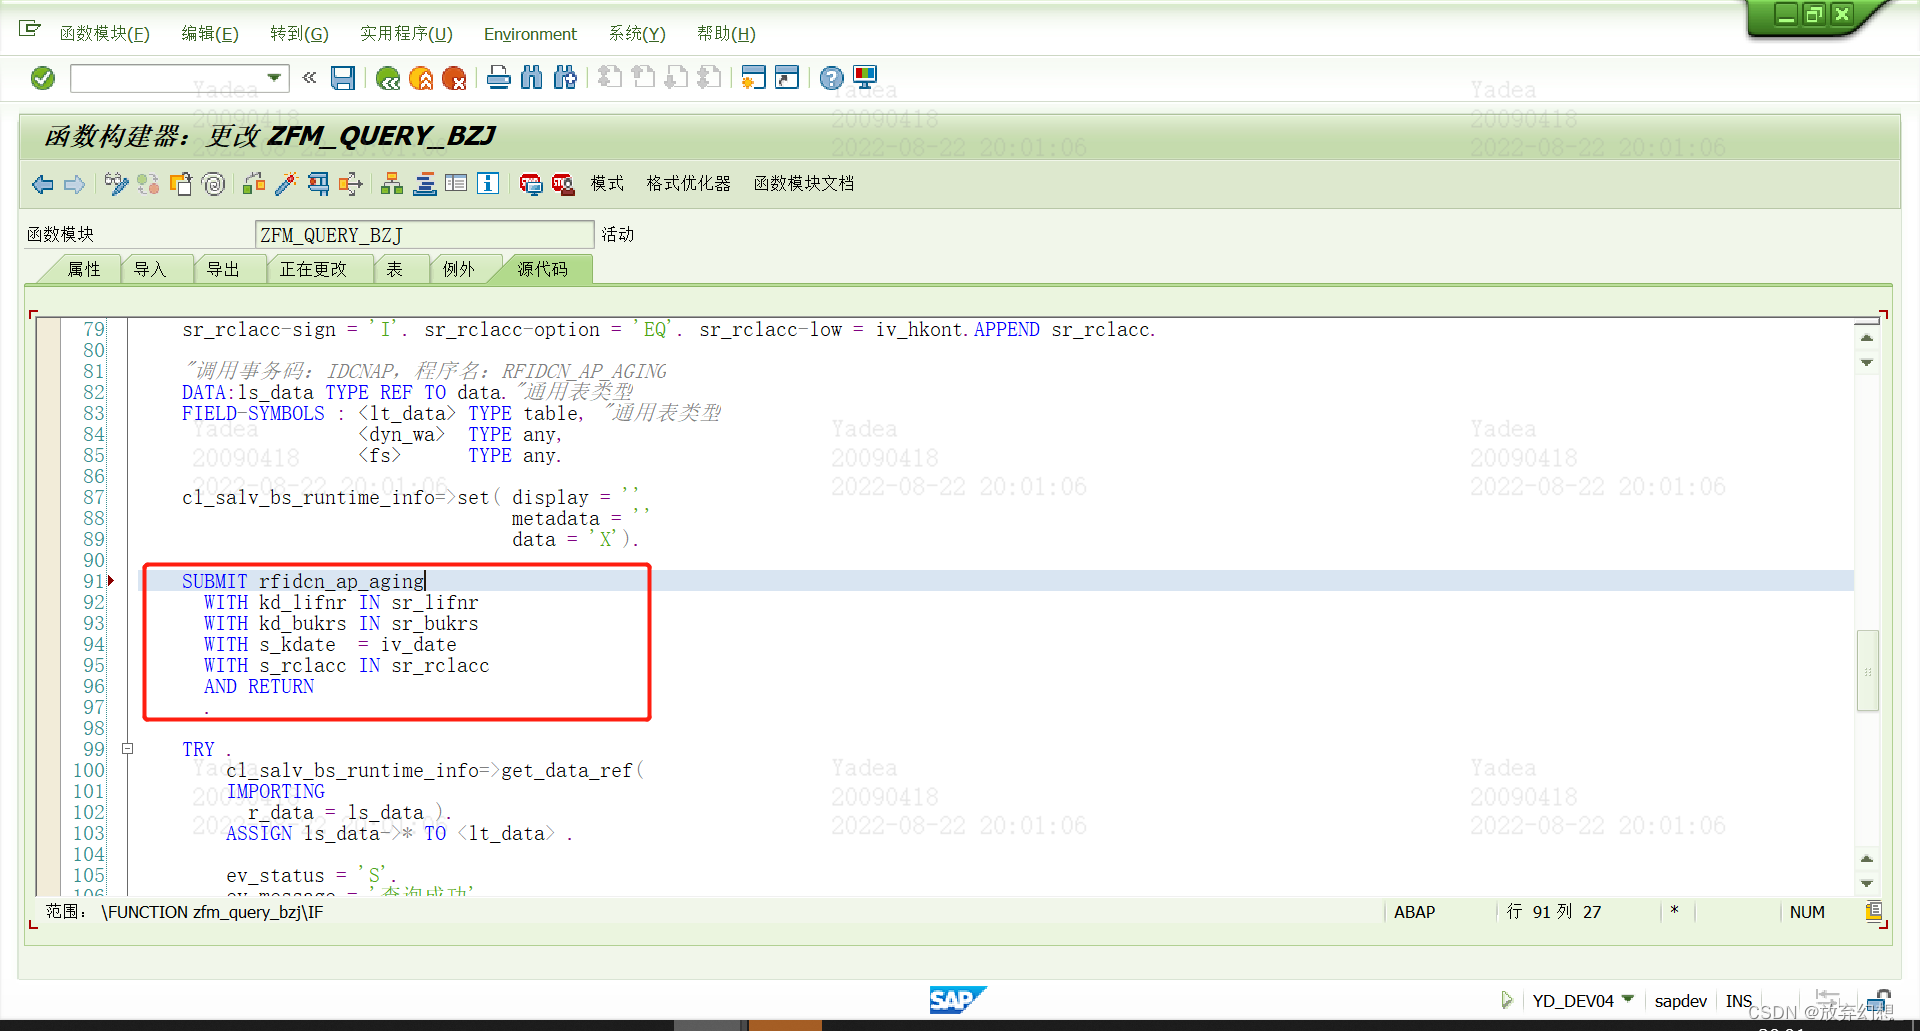The height and width of the screenshot is (1031, 1920).
Task: Click the Pattern magic wand icon
Action: (286, 184)
